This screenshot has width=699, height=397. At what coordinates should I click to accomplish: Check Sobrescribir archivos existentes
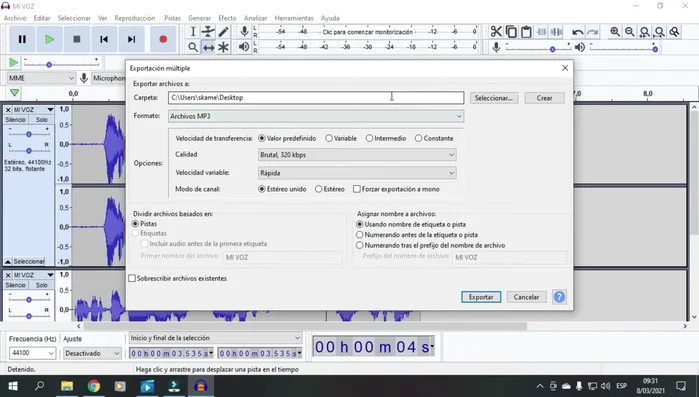[x=177, y=278]
